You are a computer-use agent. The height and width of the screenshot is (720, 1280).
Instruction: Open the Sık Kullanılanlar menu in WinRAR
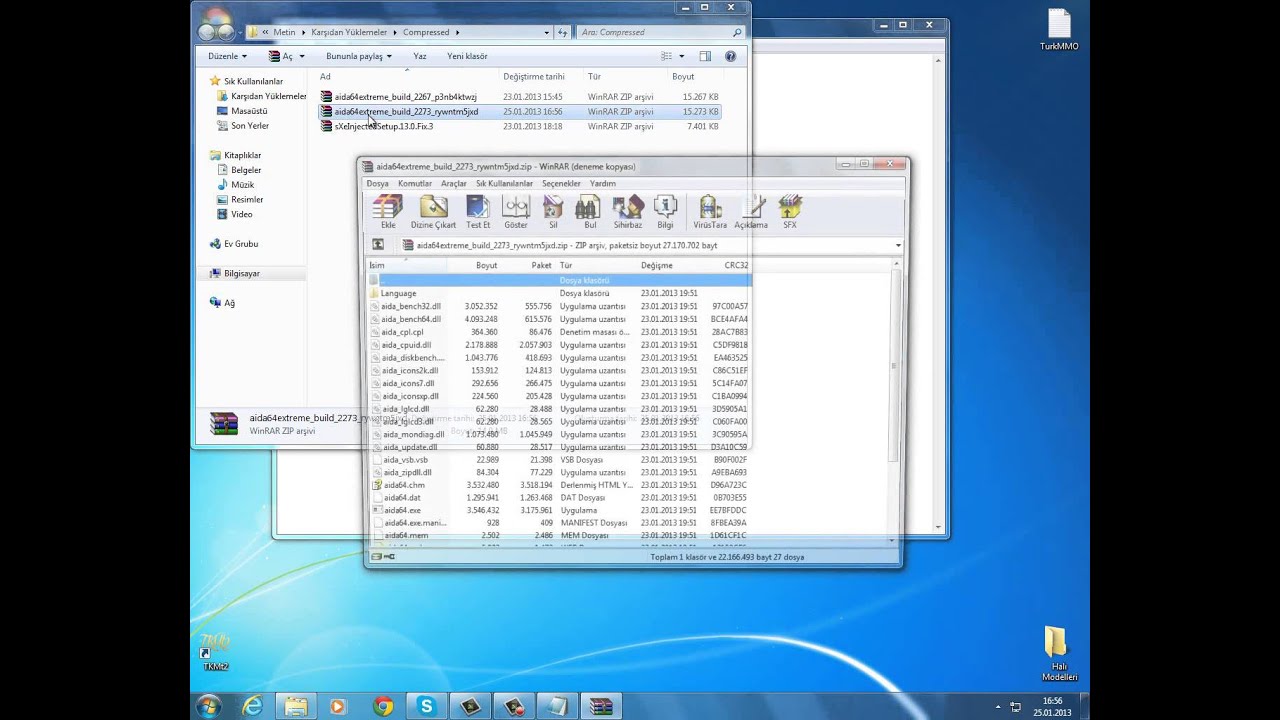tap(504, 183)
